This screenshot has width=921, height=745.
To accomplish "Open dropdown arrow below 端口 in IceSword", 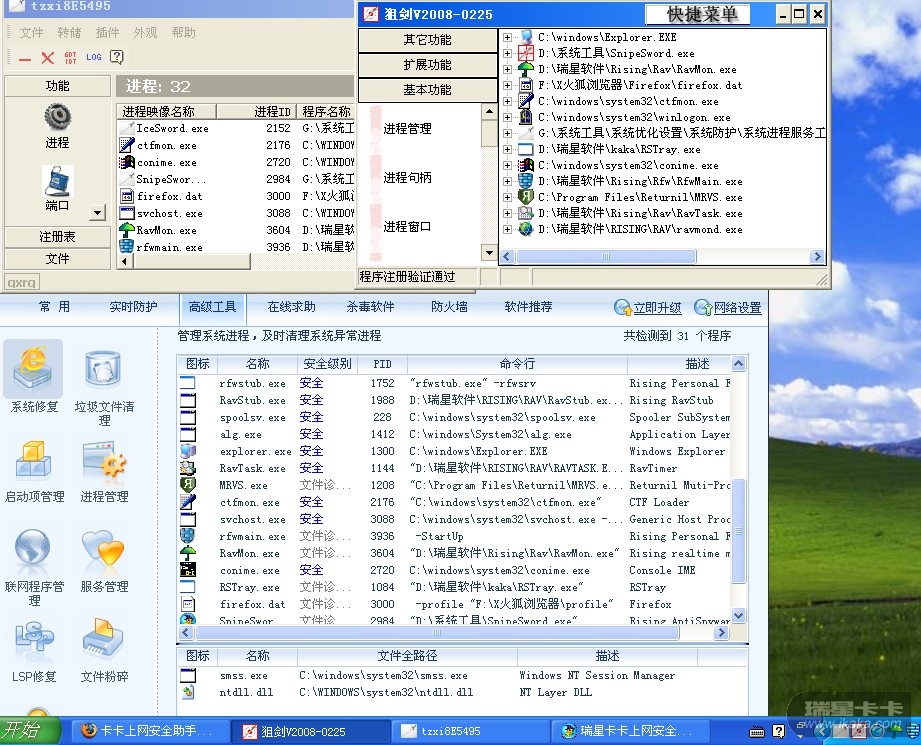I will coord(98,213).
